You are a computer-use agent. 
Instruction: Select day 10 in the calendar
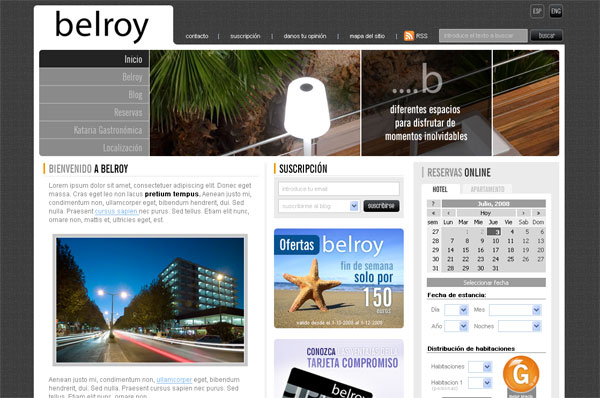click(x=496, y=241)
